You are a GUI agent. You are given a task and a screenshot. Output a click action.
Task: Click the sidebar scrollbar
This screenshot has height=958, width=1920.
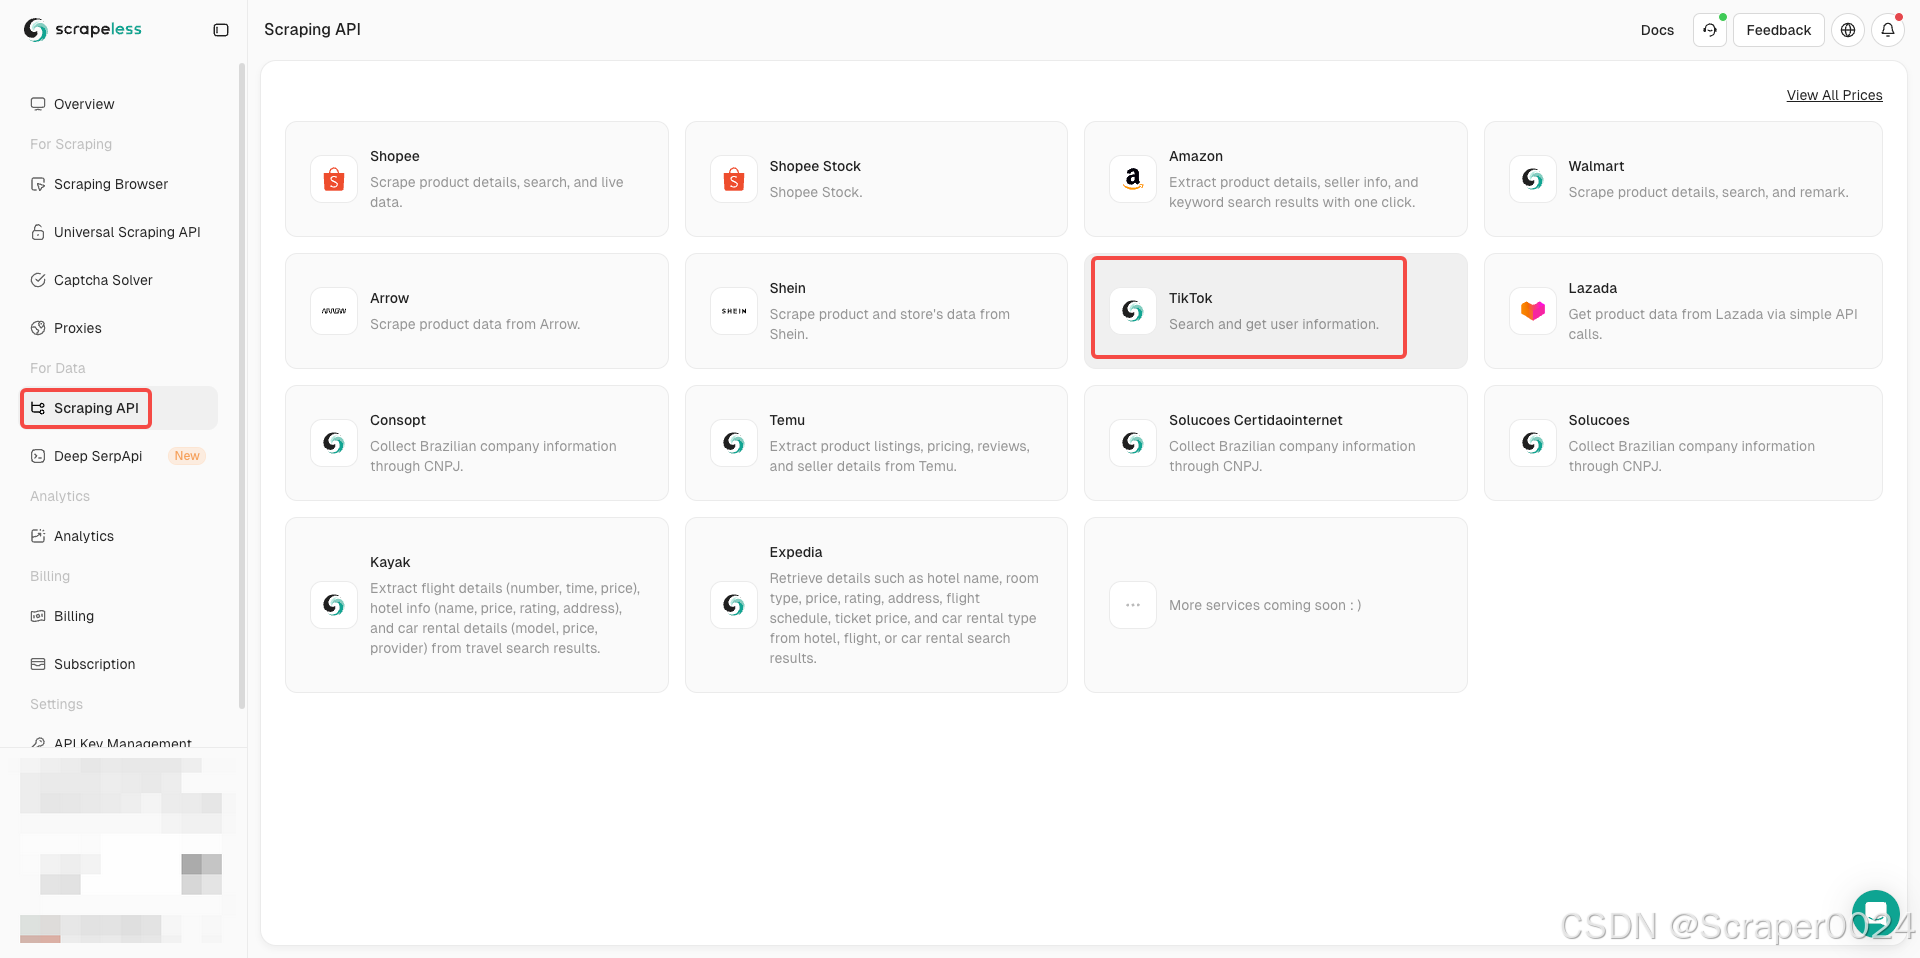tap(242, 385)
